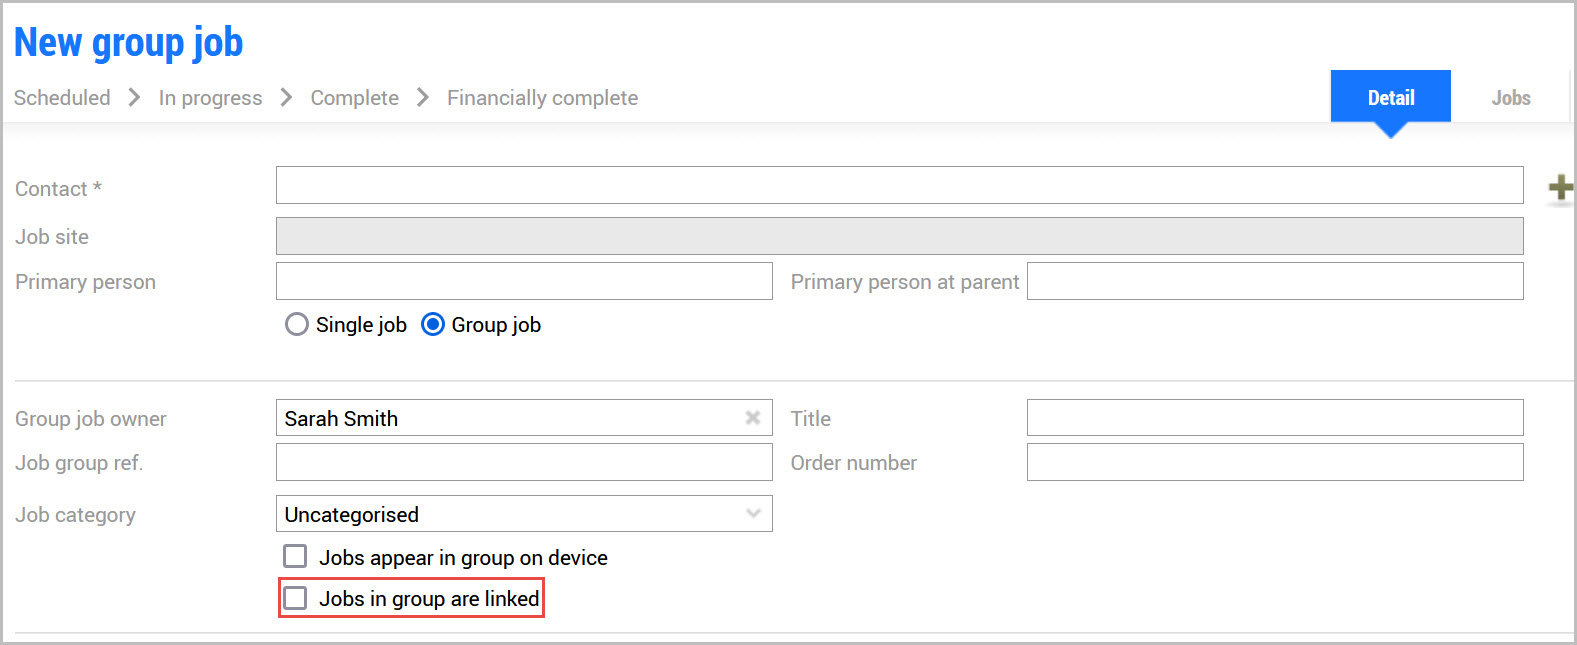Screen dimensions: 1577x645
Task: Select the Single job radio button
Action: point(297,325)
